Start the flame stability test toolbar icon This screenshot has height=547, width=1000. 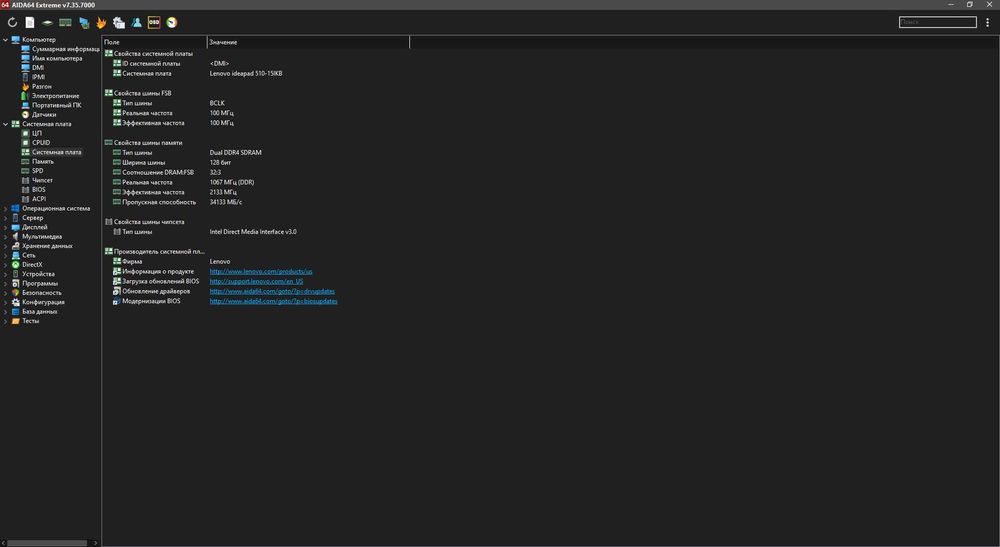click(101, 22)
